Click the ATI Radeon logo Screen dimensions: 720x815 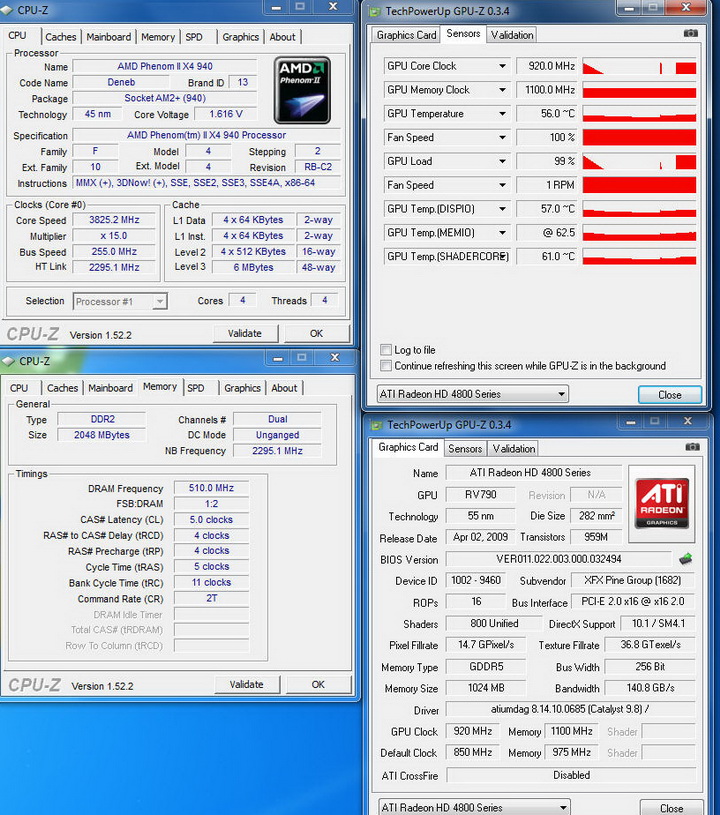click(x=662, y=504)
